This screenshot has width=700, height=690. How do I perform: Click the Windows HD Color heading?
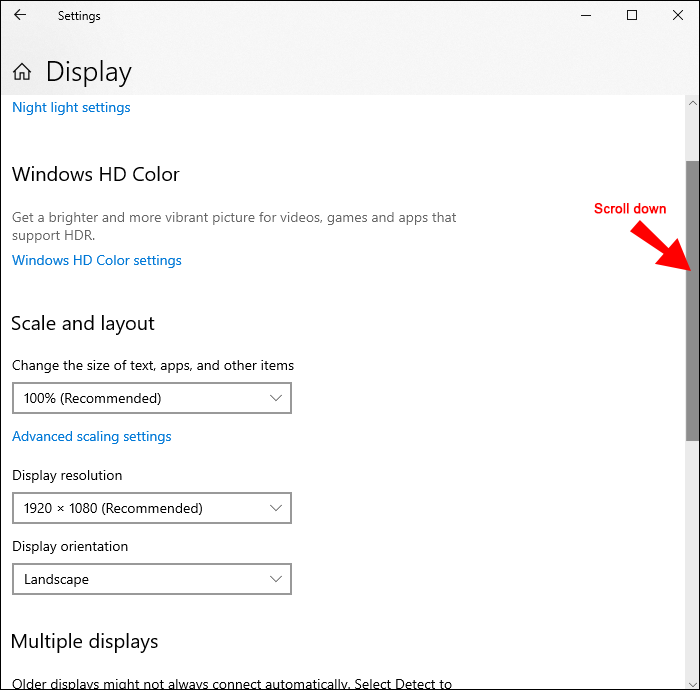(96, 174)
